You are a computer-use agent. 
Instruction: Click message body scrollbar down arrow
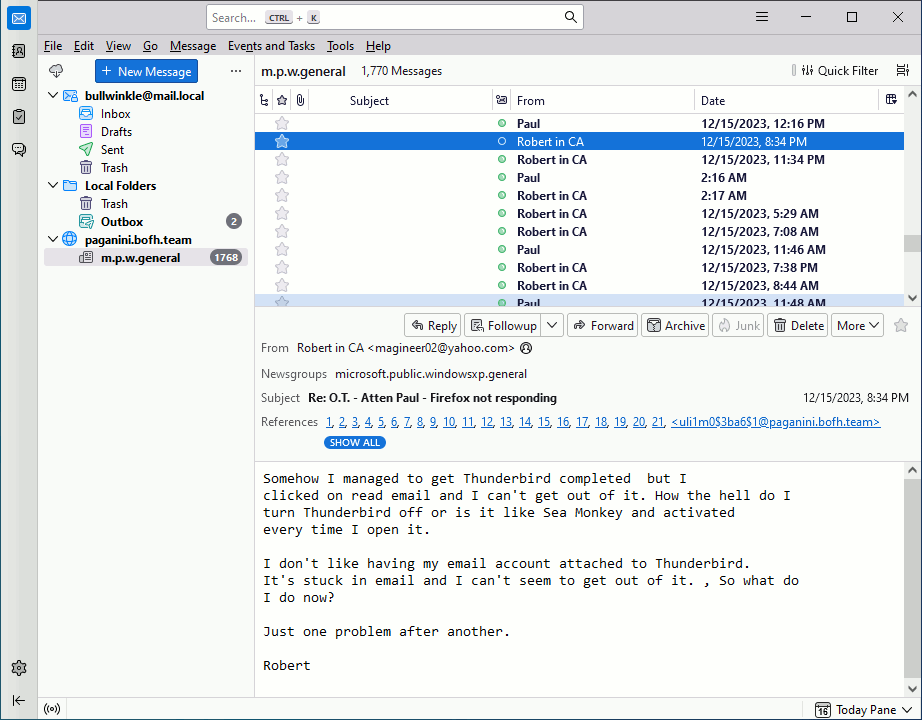tap(912, 689)
